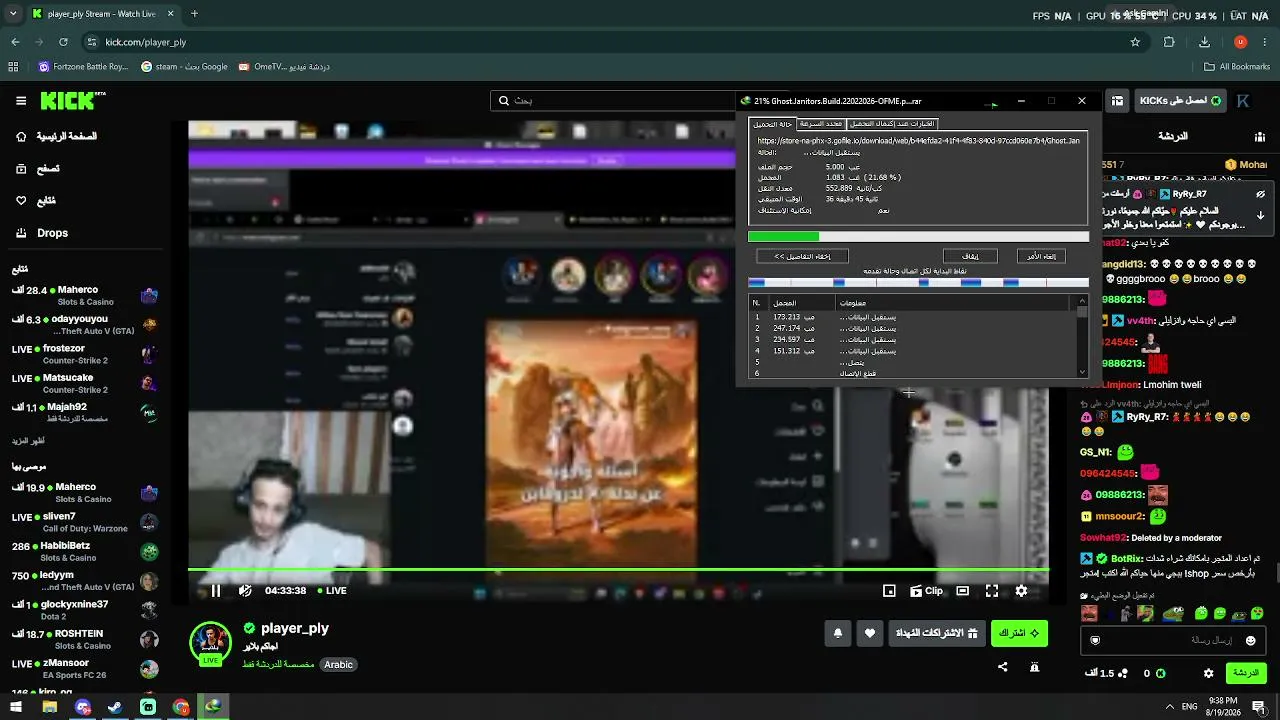The width and height of the screenshot is (1280, 720).
Task: Open speed limiter tab in download dialog
Action: [x=821, y=124]
